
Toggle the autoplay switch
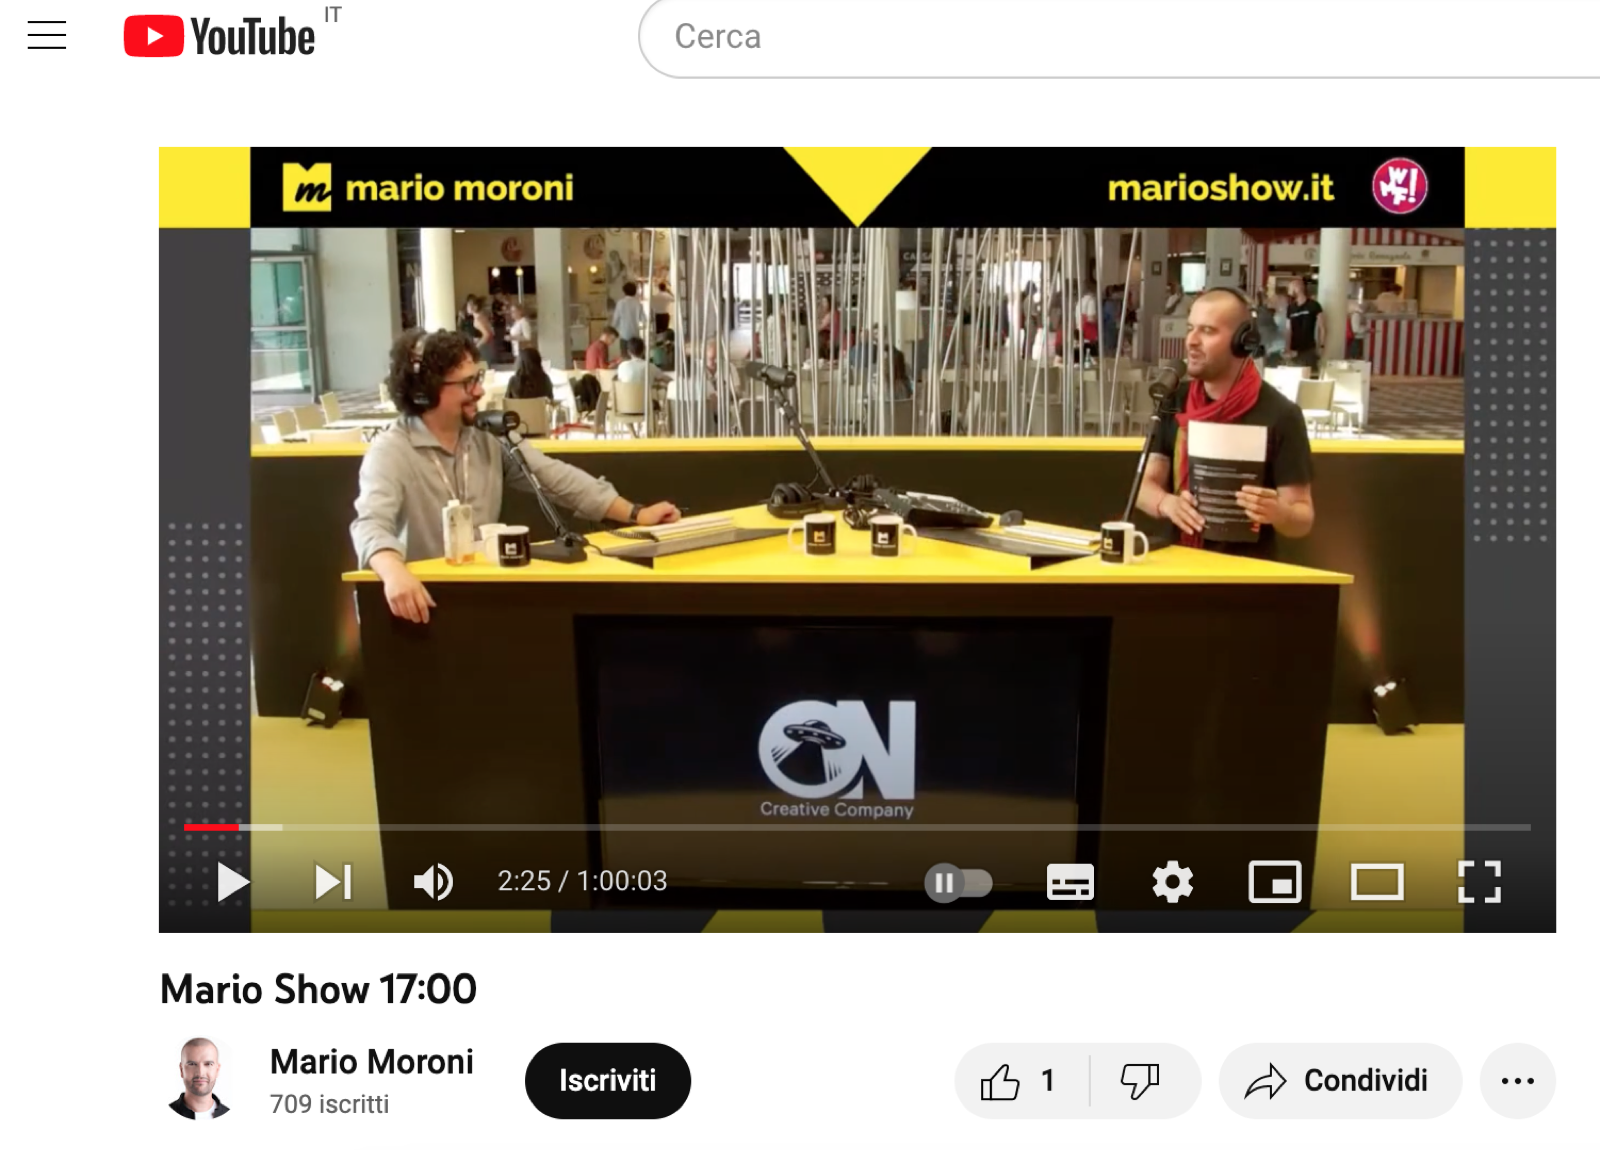pos(958,883)
